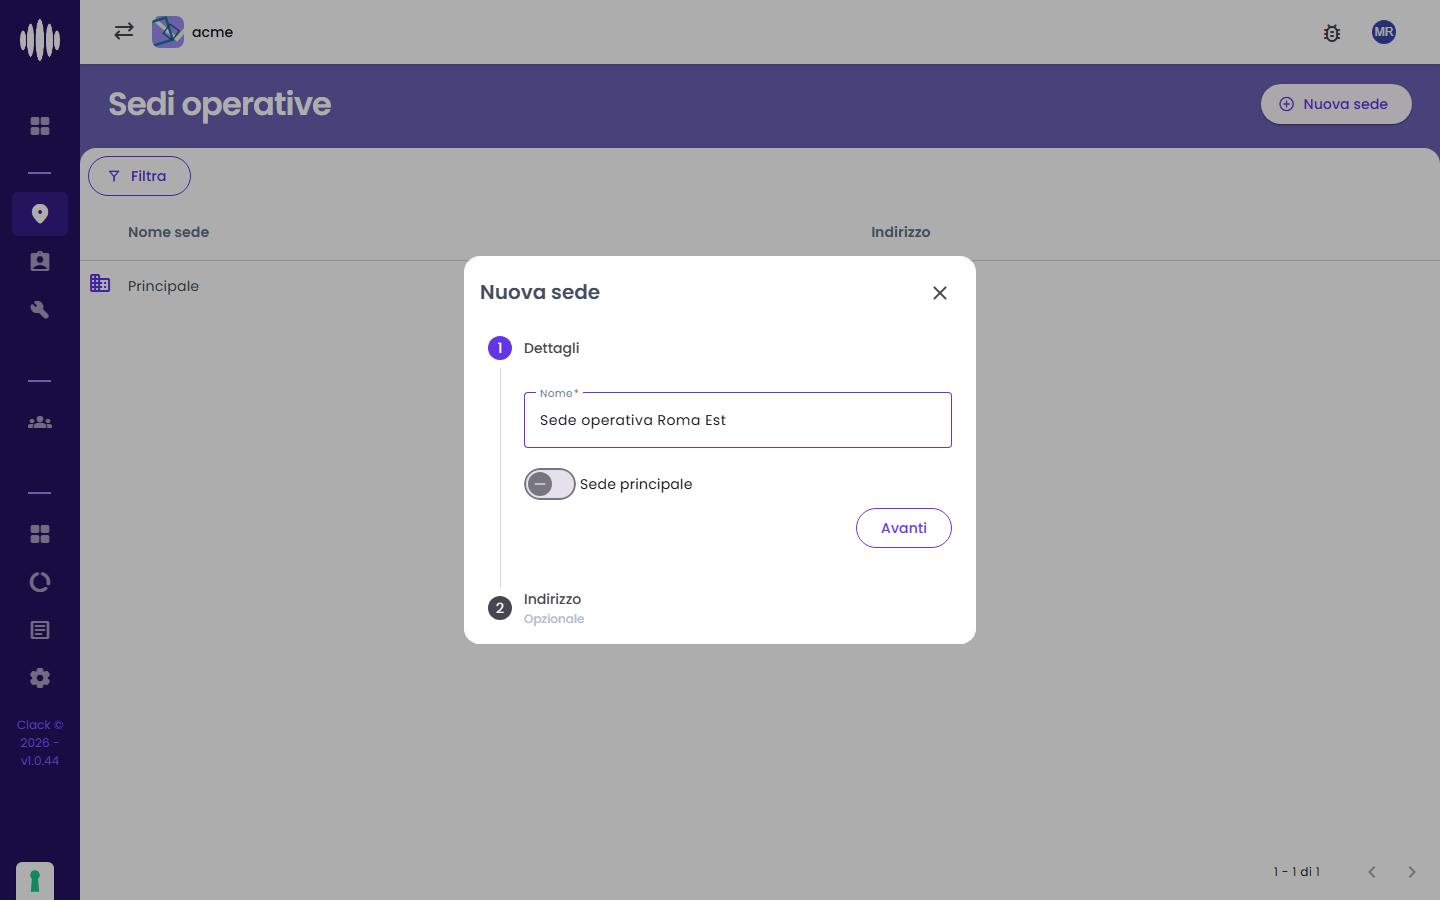The image size is (1440, 900).
Task: Open the Filtra filter button
Action: 139,176
